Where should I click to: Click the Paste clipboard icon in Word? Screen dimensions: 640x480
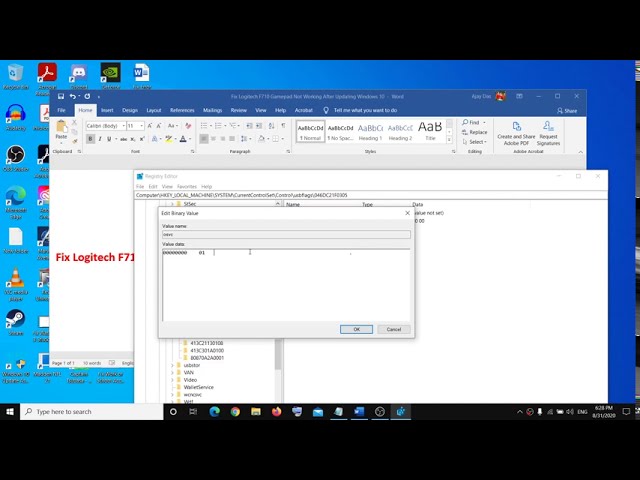click(x=61, y=127)
